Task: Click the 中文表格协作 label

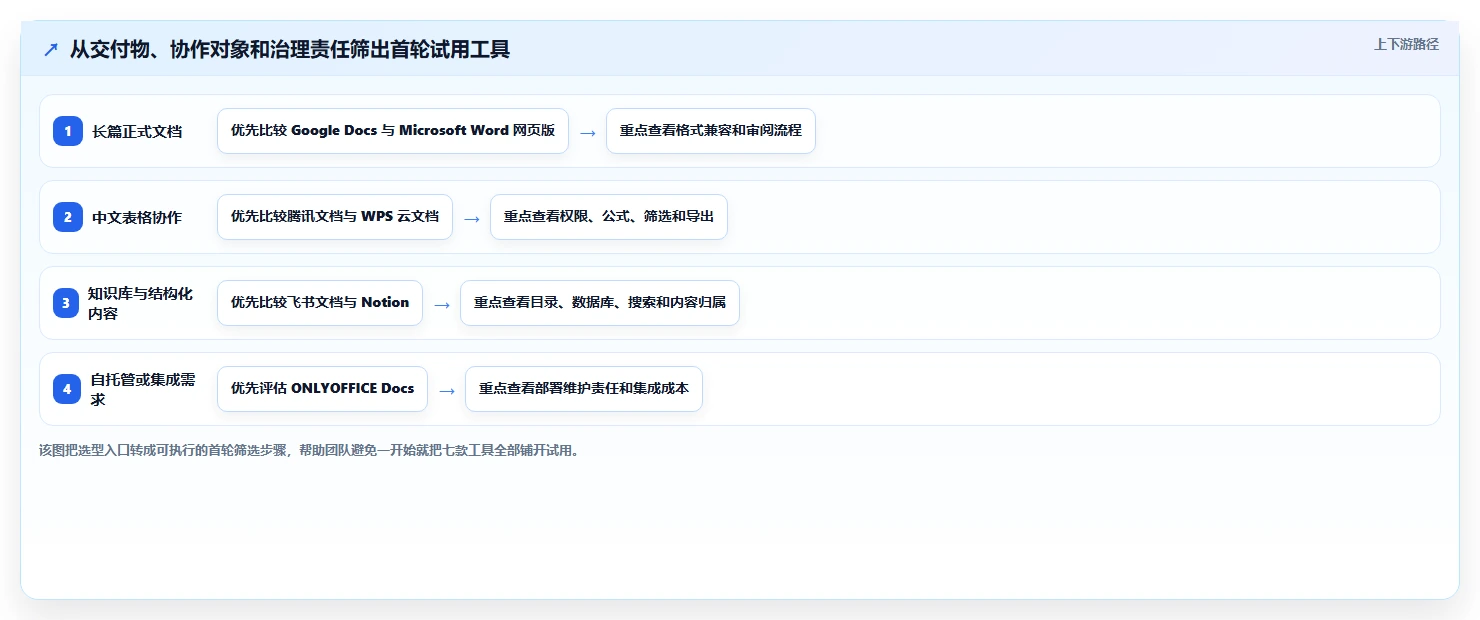Action: 137,217
